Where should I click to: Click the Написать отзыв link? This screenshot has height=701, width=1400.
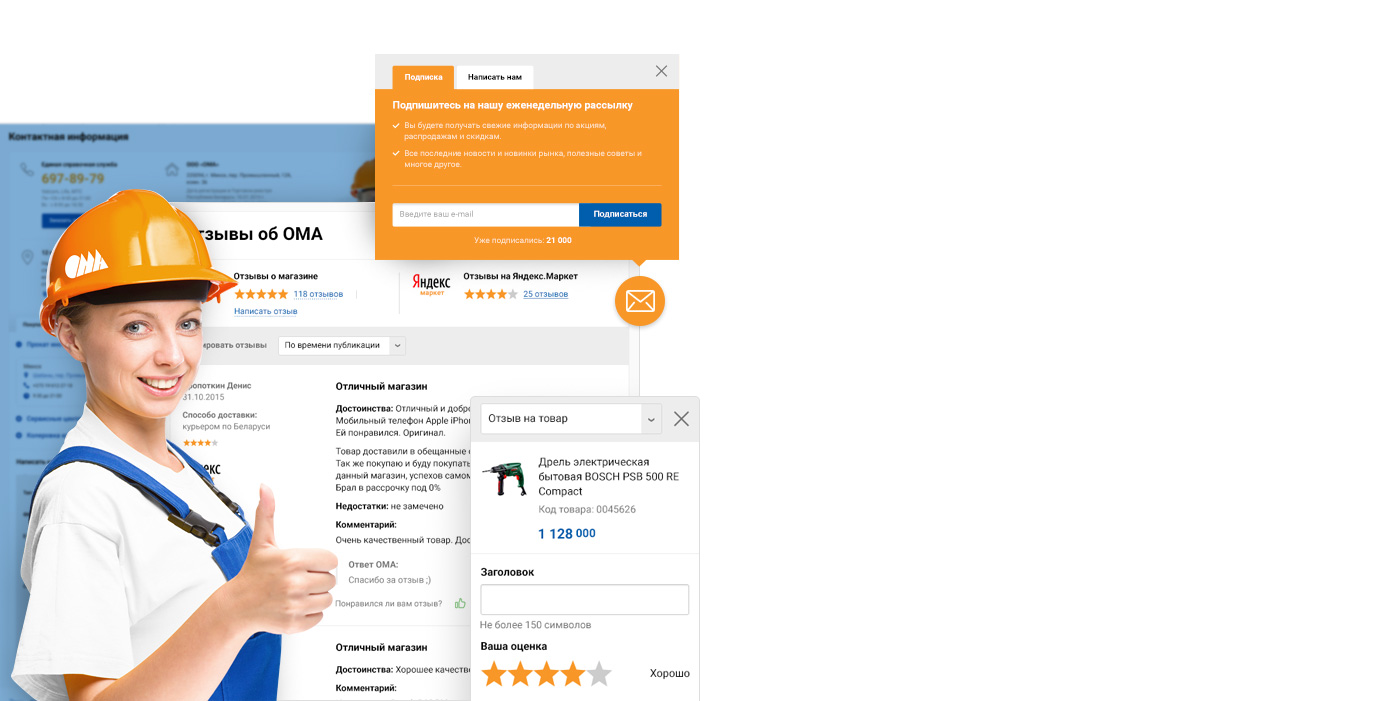point(266,311)
